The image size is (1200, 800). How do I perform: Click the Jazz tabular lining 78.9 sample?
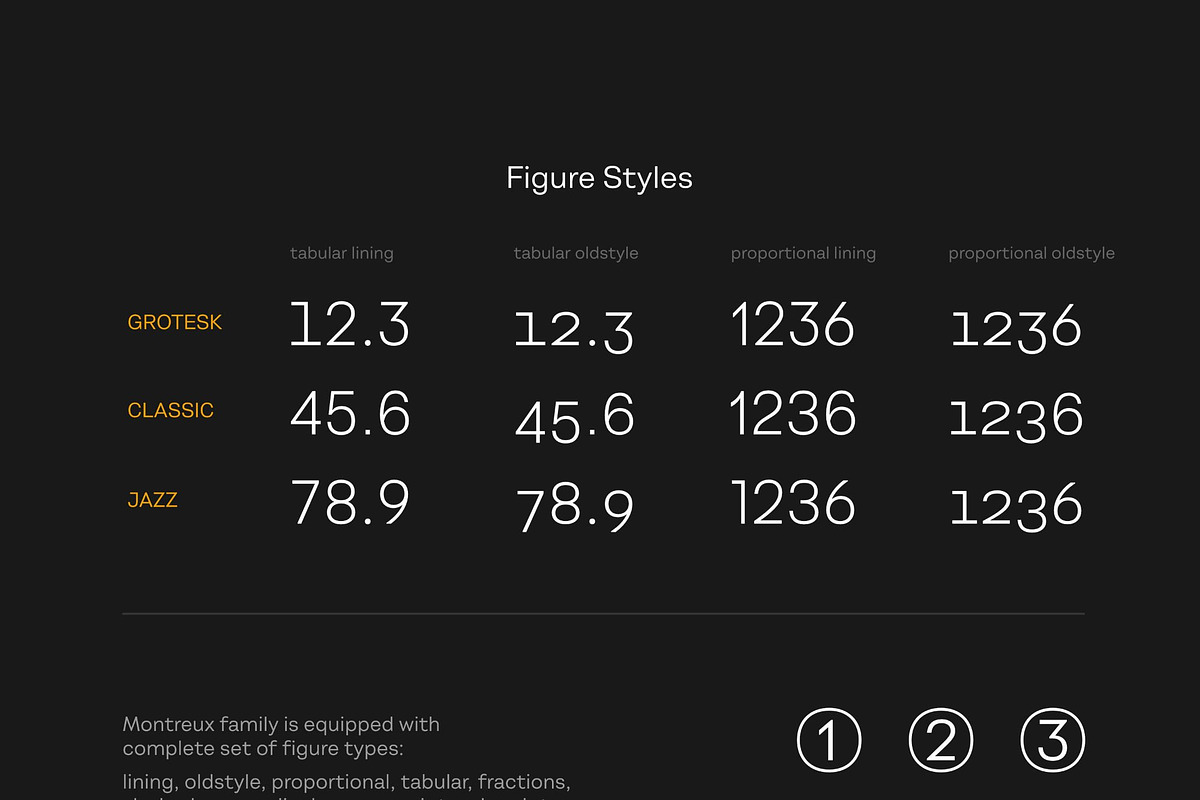[x=350, y=502]
